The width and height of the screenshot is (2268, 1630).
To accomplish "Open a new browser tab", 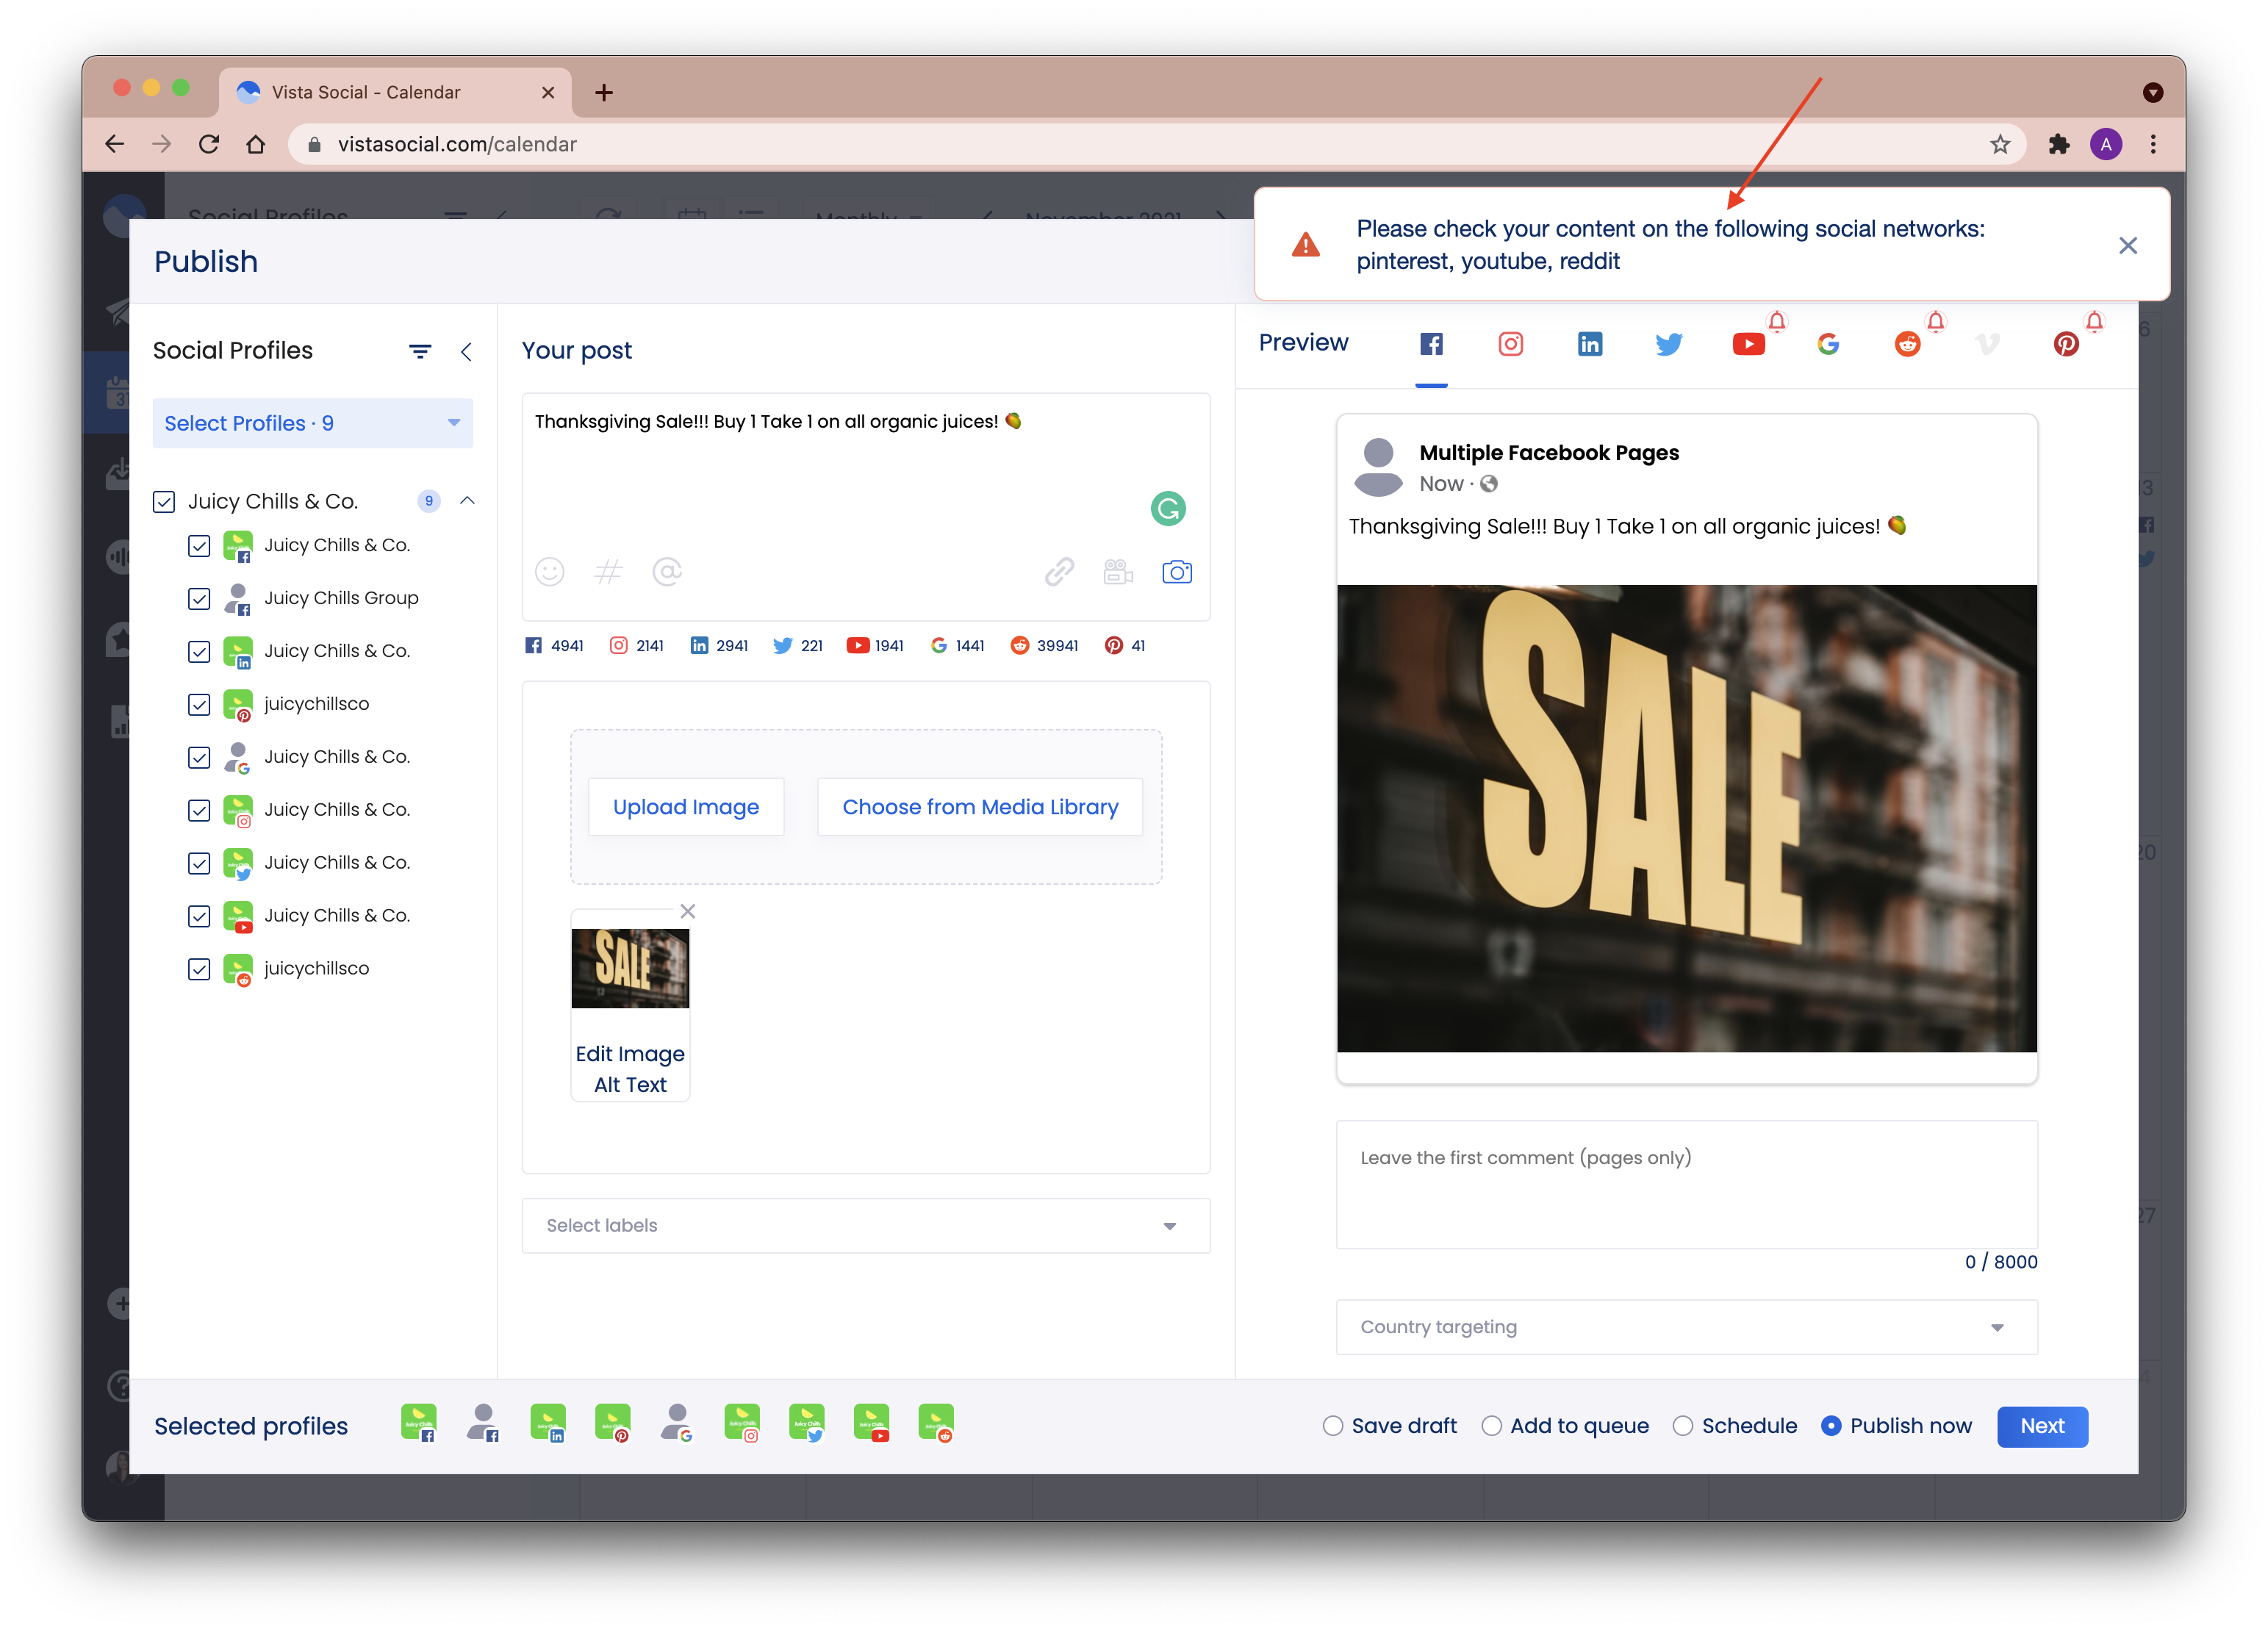I will point(604,92).
